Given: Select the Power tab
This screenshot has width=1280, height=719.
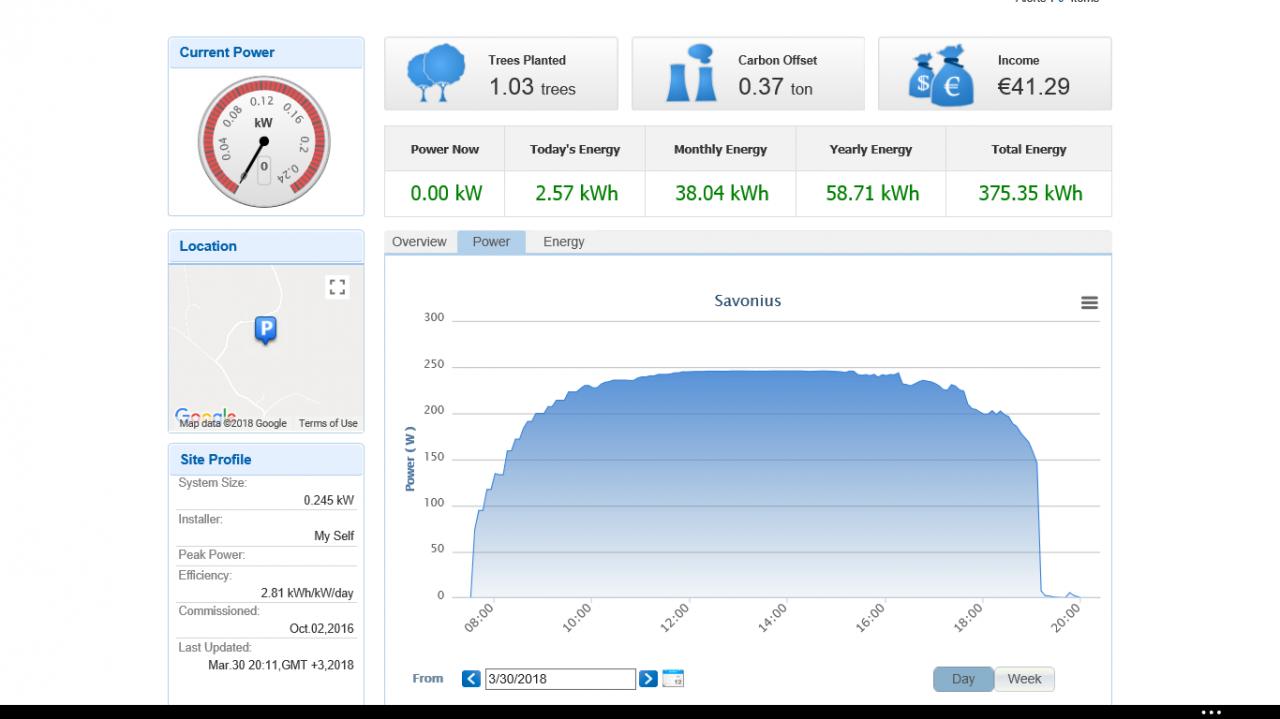Looking at the screenshot, I should 491,242.
